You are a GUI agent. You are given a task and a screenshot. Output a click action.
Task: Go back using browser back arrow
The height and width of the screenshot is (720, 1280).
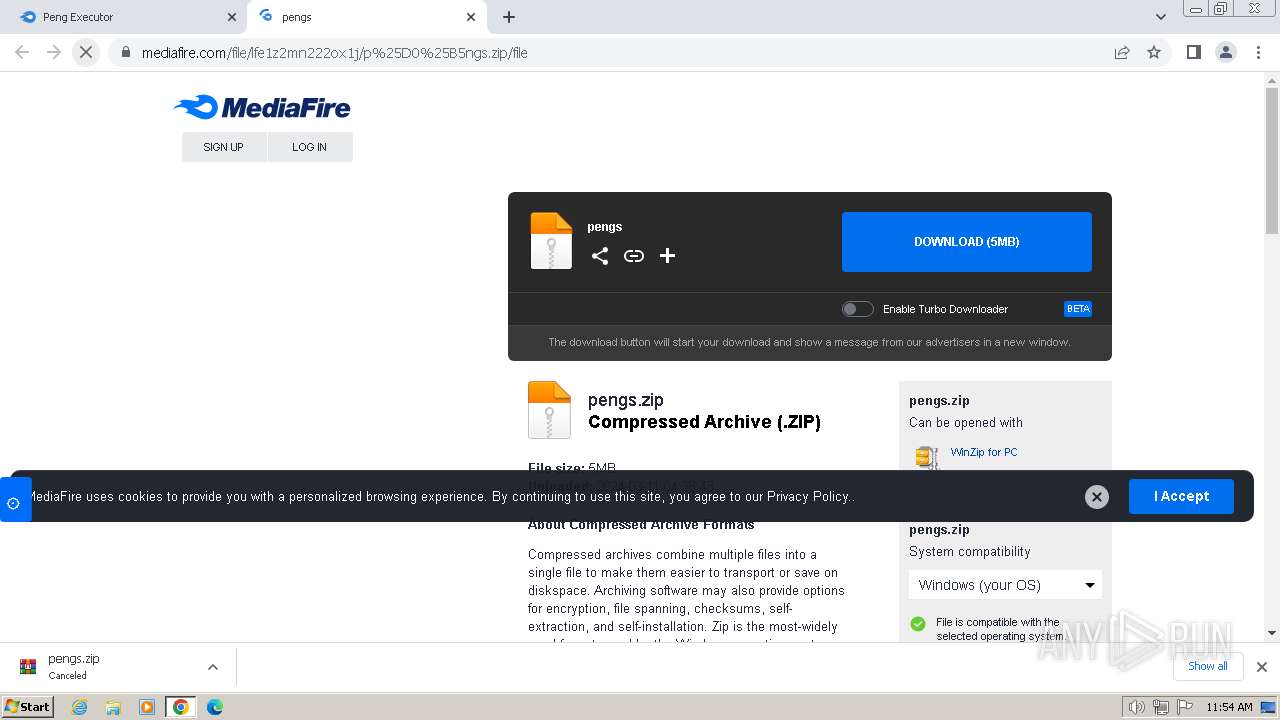22,52
